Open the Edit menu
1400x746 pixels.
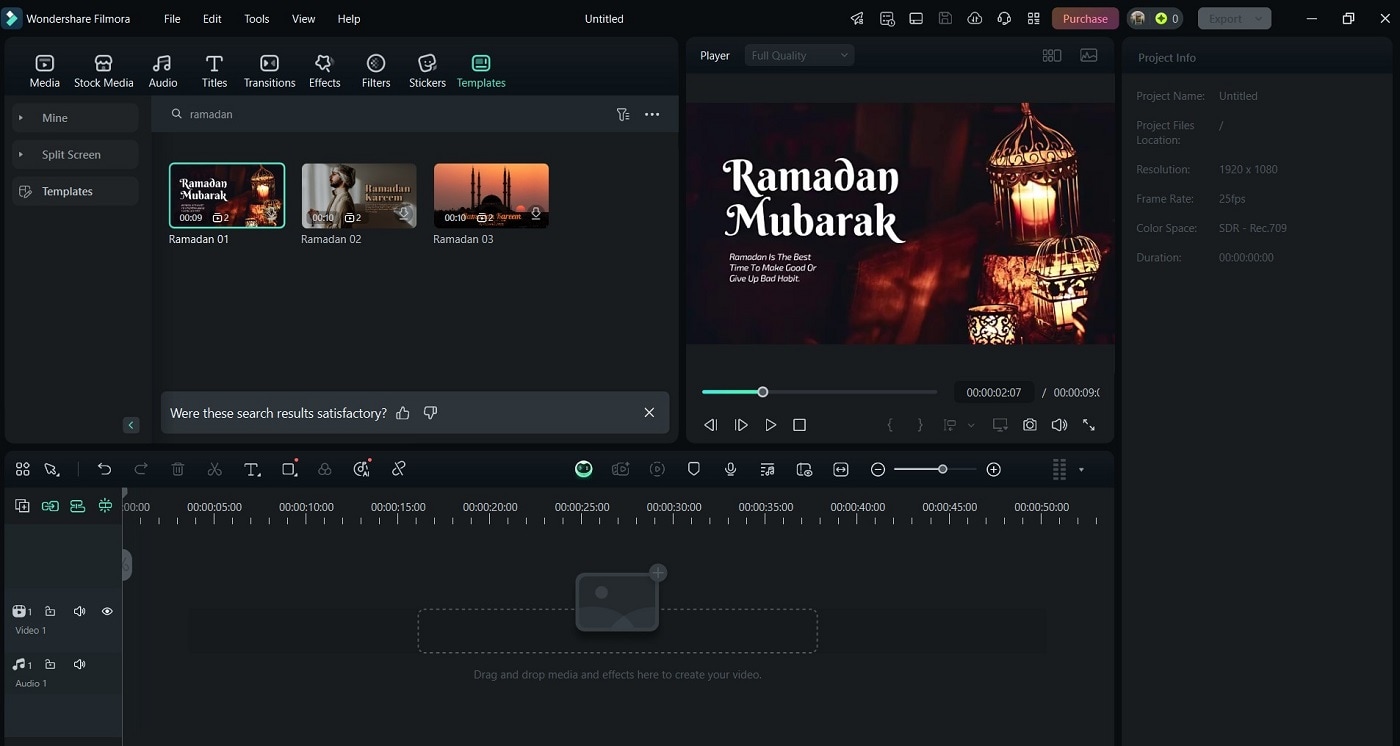point(212,19)
